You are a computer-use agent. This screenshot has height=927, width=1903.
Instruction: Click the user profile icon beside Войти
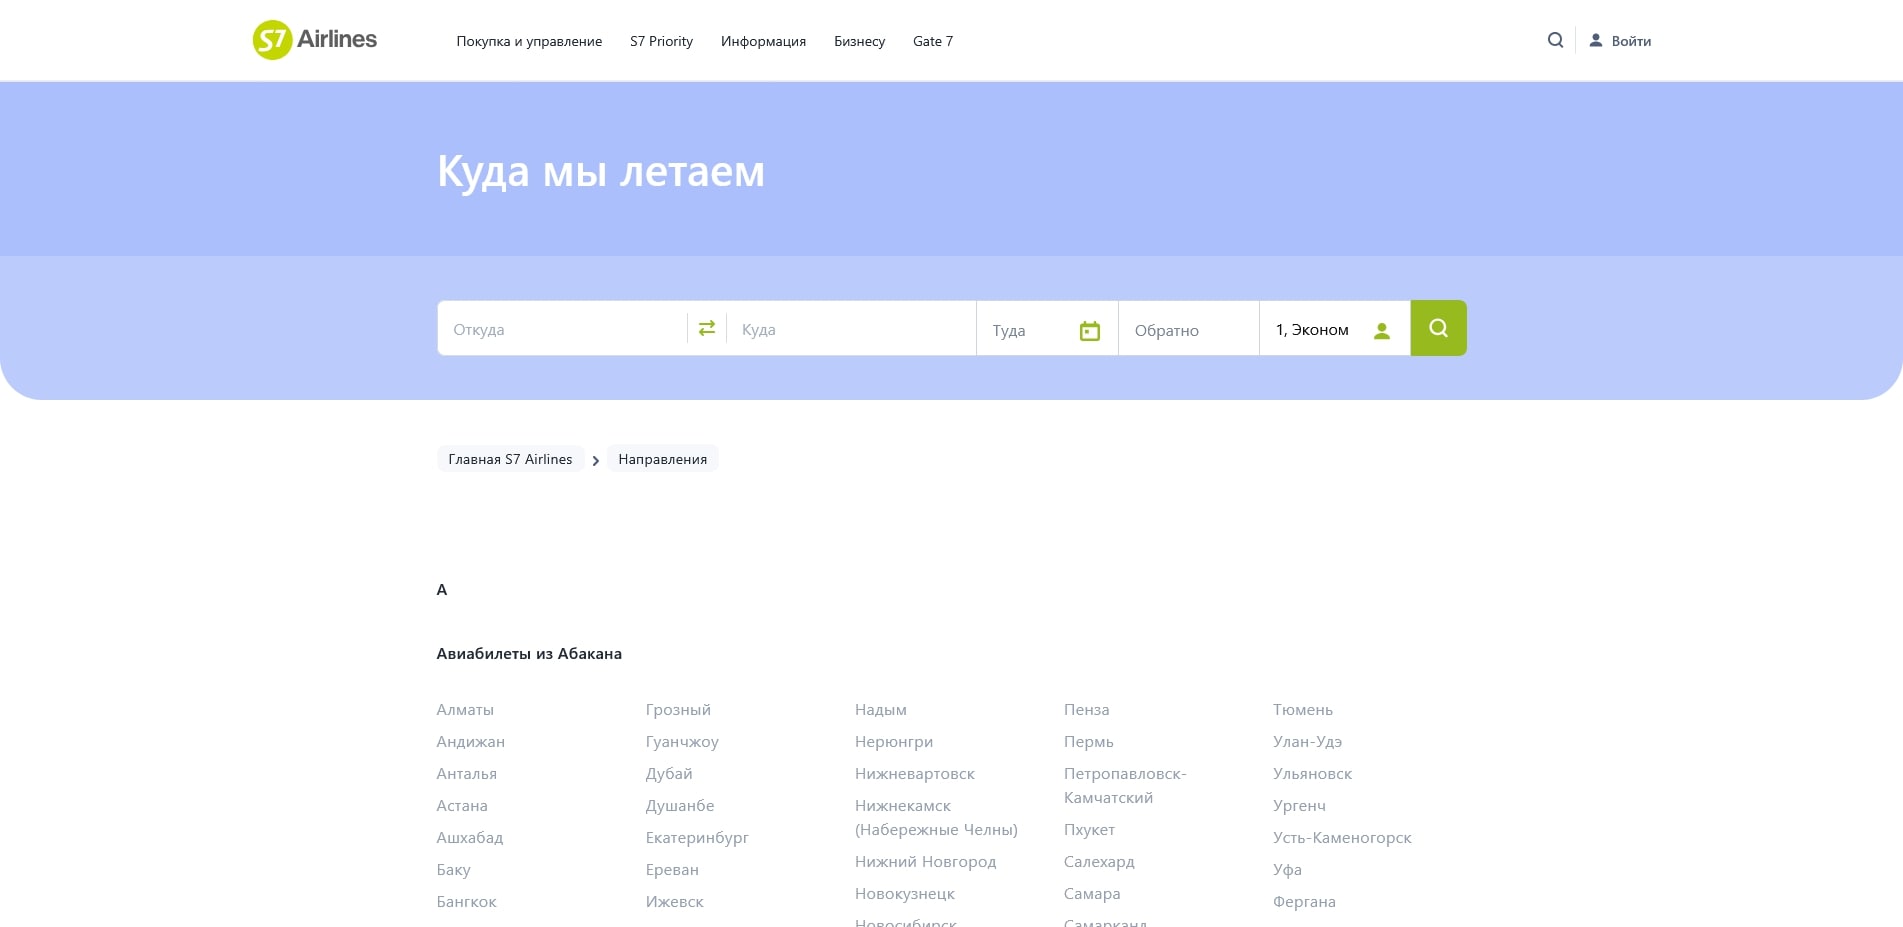(x=1596, y=41)
